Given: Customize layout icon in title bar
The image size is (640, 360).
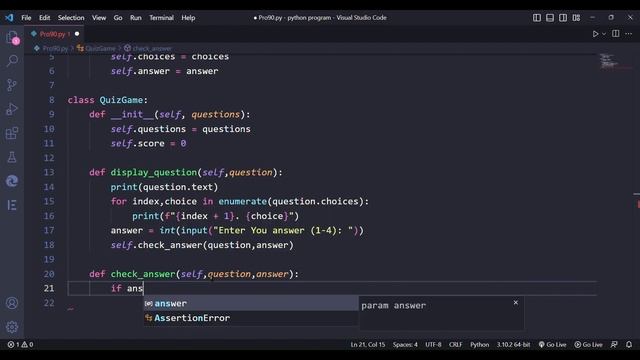Looking at the screenshot, I should pos(576,18).
